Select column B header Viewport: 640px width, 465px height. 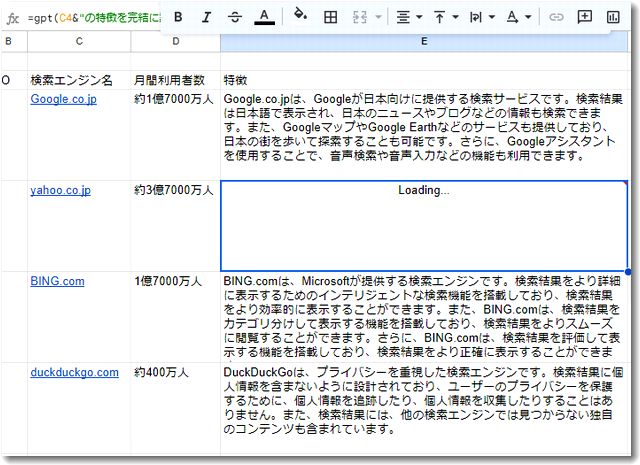click(x=13, y=41)
